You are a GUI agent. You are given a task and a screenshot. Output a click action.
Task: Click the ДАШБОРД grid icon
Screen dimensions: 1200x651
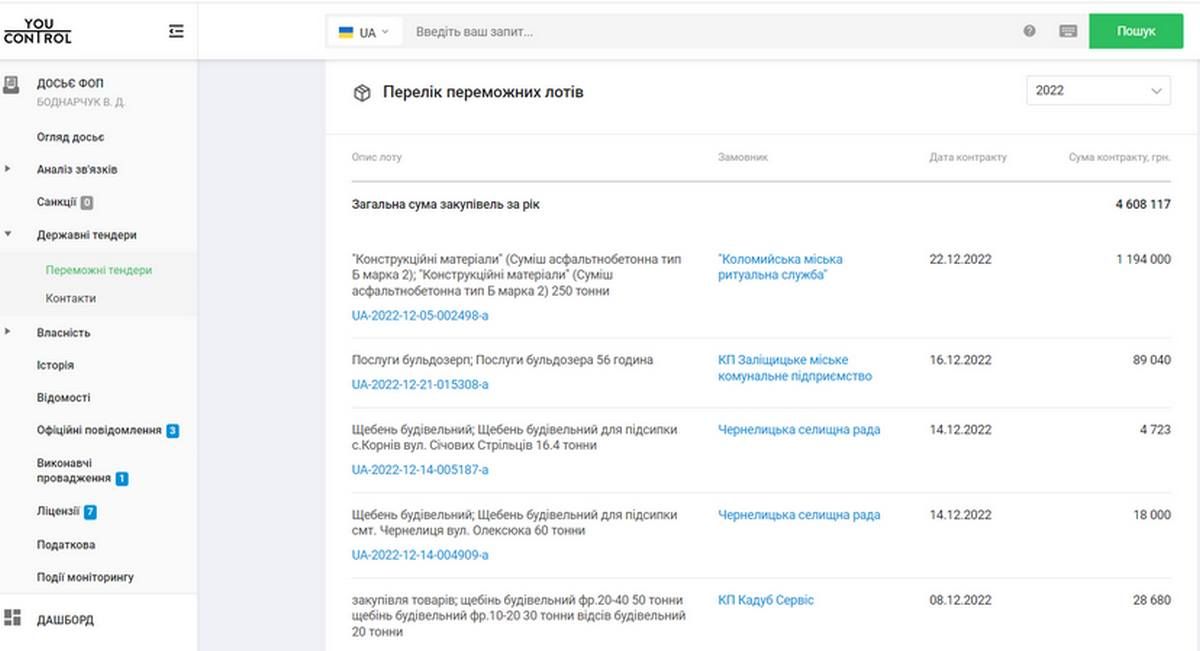click(12, 618)
